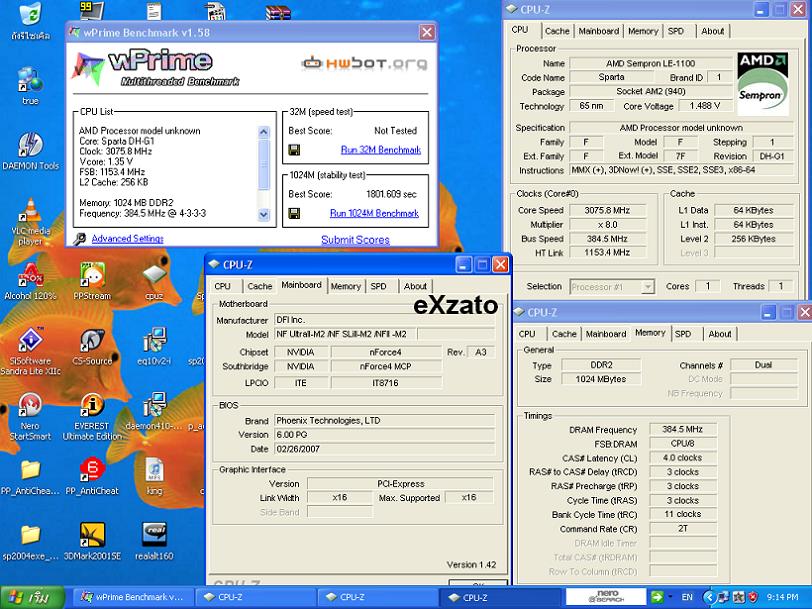Launch the CS-Source desktop shortcut
812x609 pixels.
click(92, 340)
